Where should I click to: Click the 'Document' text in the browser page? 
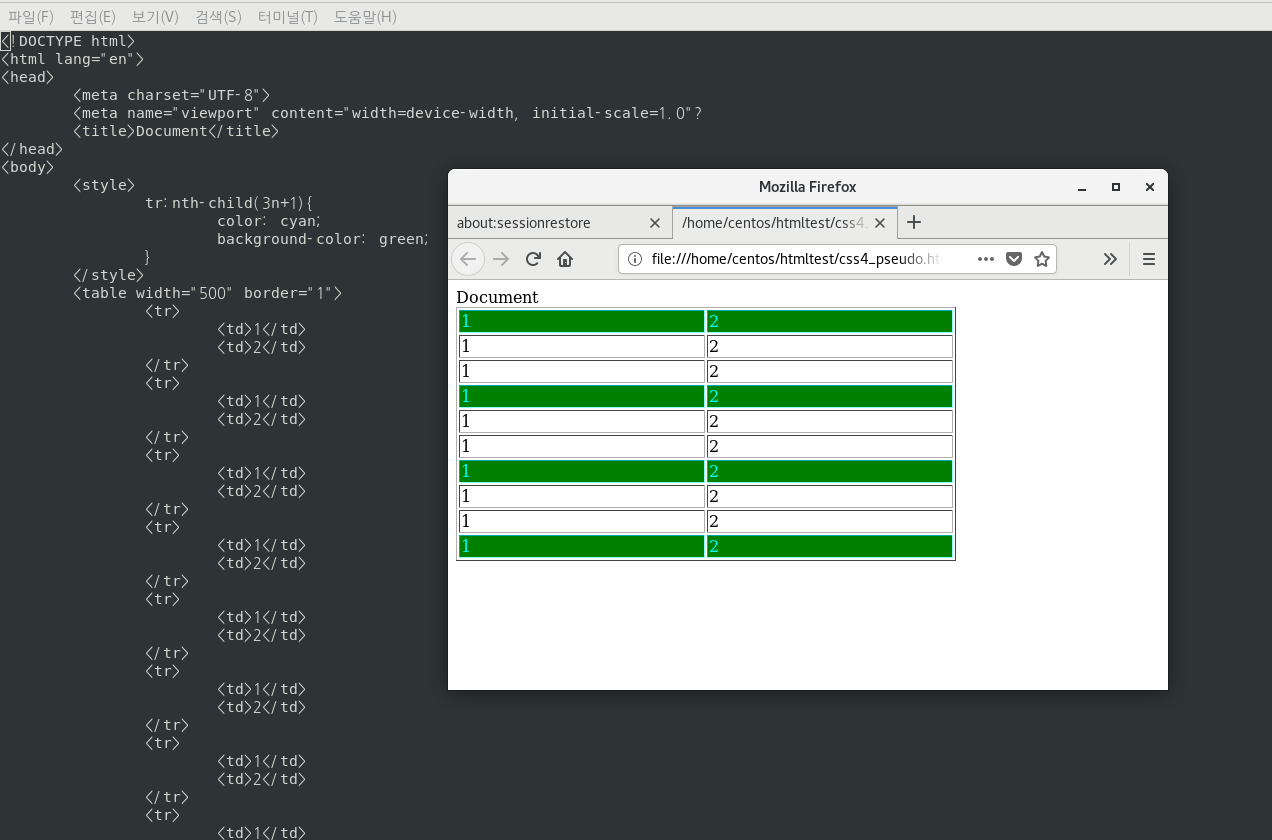coord(497,297)
